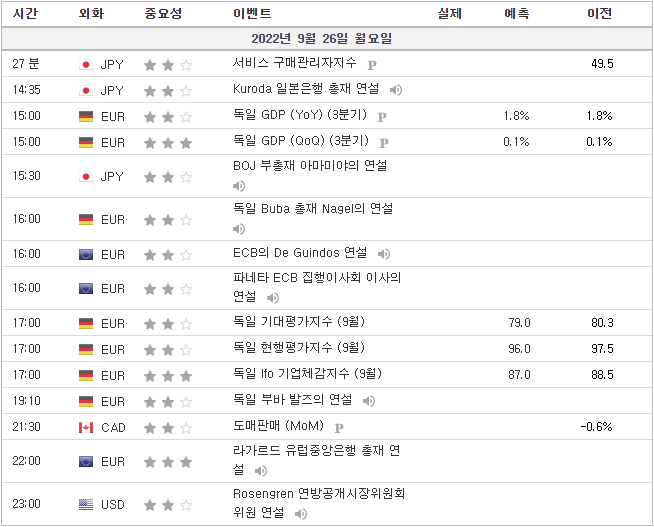Click the USD currency label
The image size is (654, 527).
click(113, 505)
